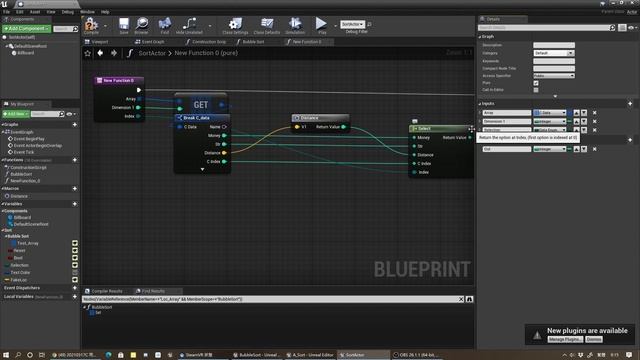Screen dimensions: 640x360
Task: Click the Browse toolbar icon
Action: tap(142, 26)
